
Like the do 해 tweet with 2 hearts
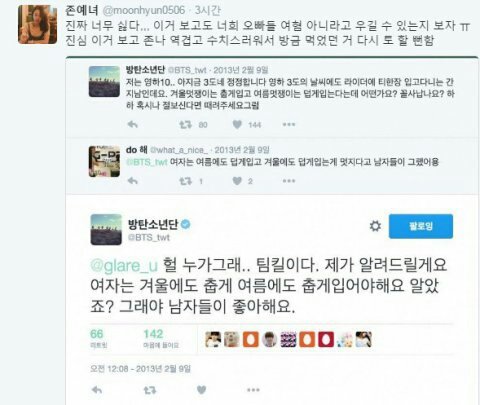tap(237, 181)
